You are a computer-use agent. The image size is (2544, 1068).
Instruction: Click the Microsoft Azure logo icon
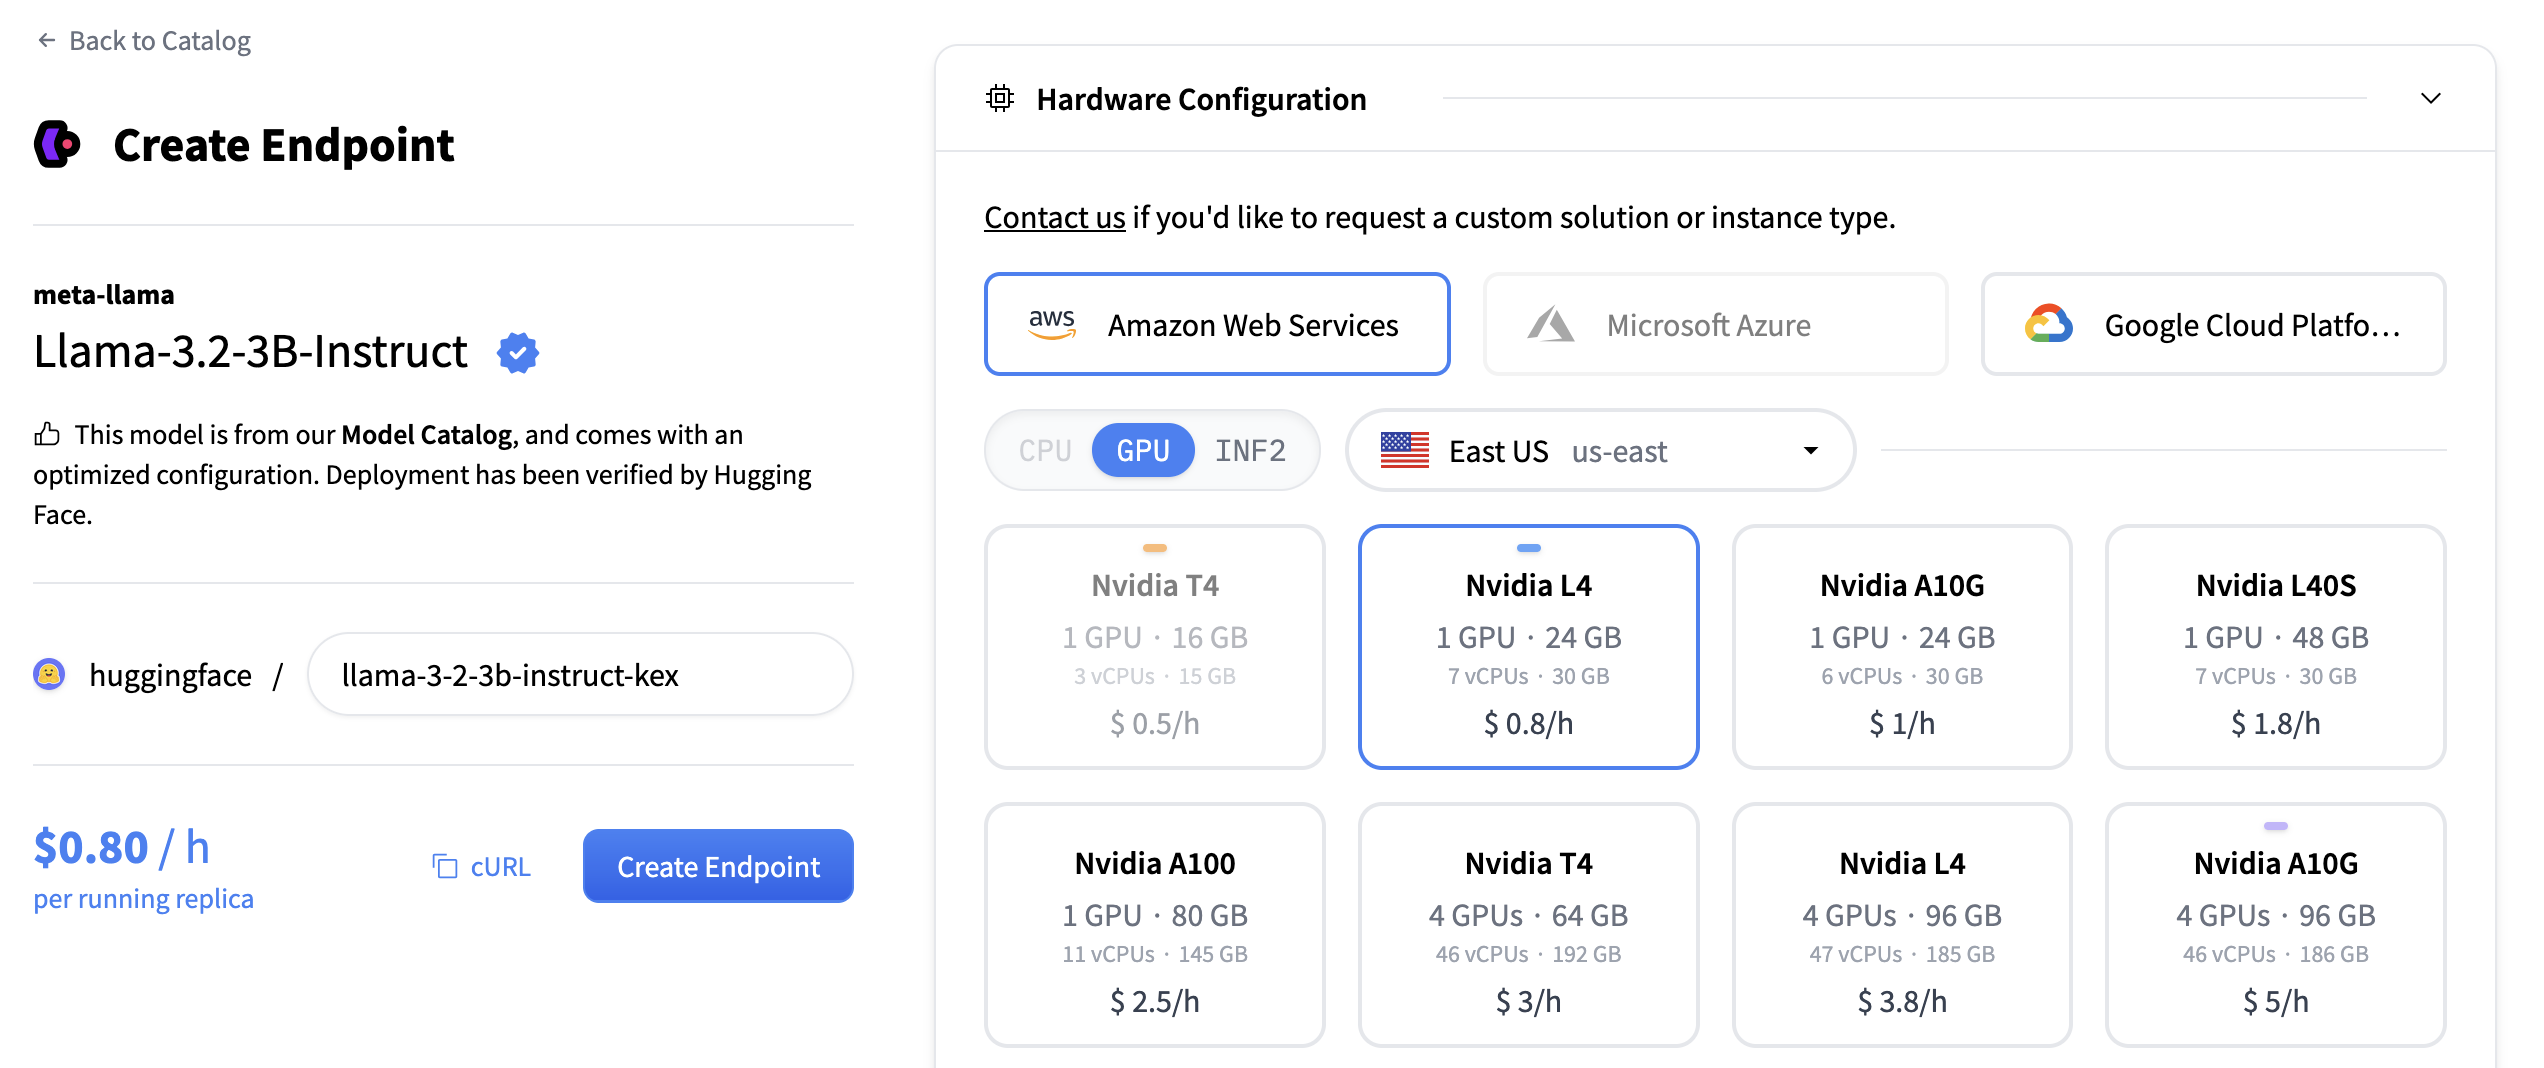click(1551, 324)
